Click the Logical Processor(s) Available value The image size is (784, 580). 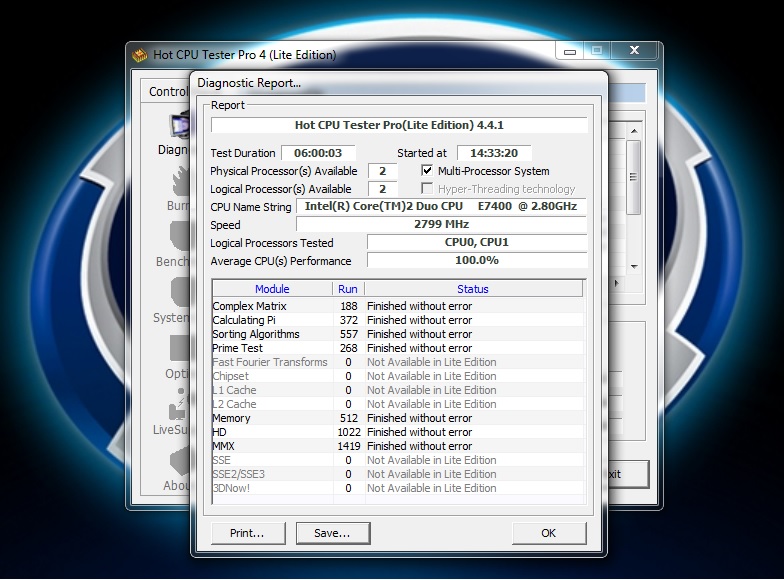coord(382,189)
